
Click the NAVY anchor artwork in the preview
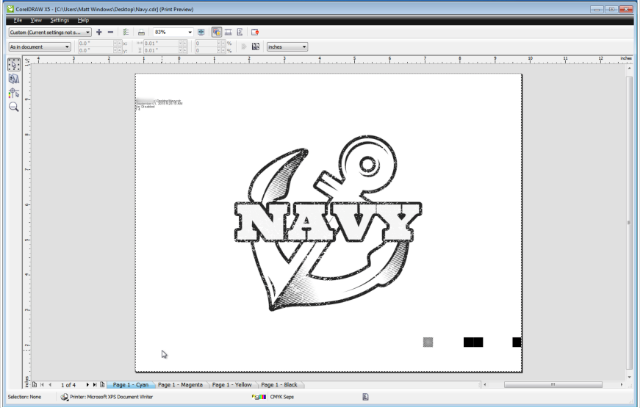click(328, 223)
